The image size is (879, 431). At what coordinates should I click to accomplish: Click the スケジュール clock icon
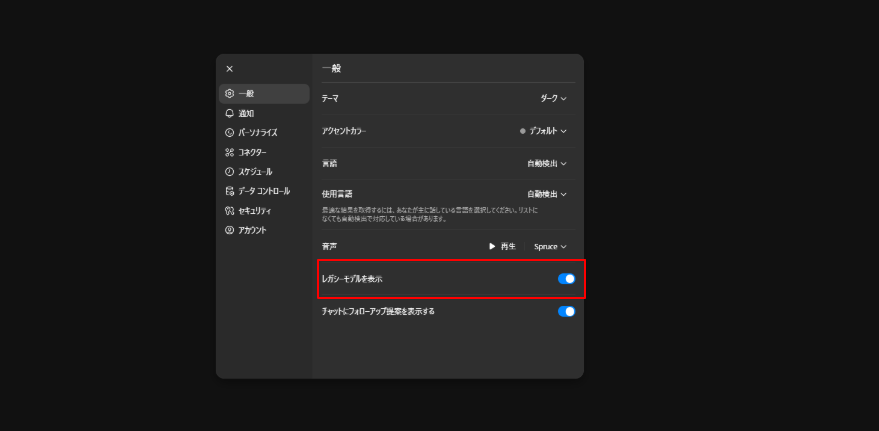229,172
